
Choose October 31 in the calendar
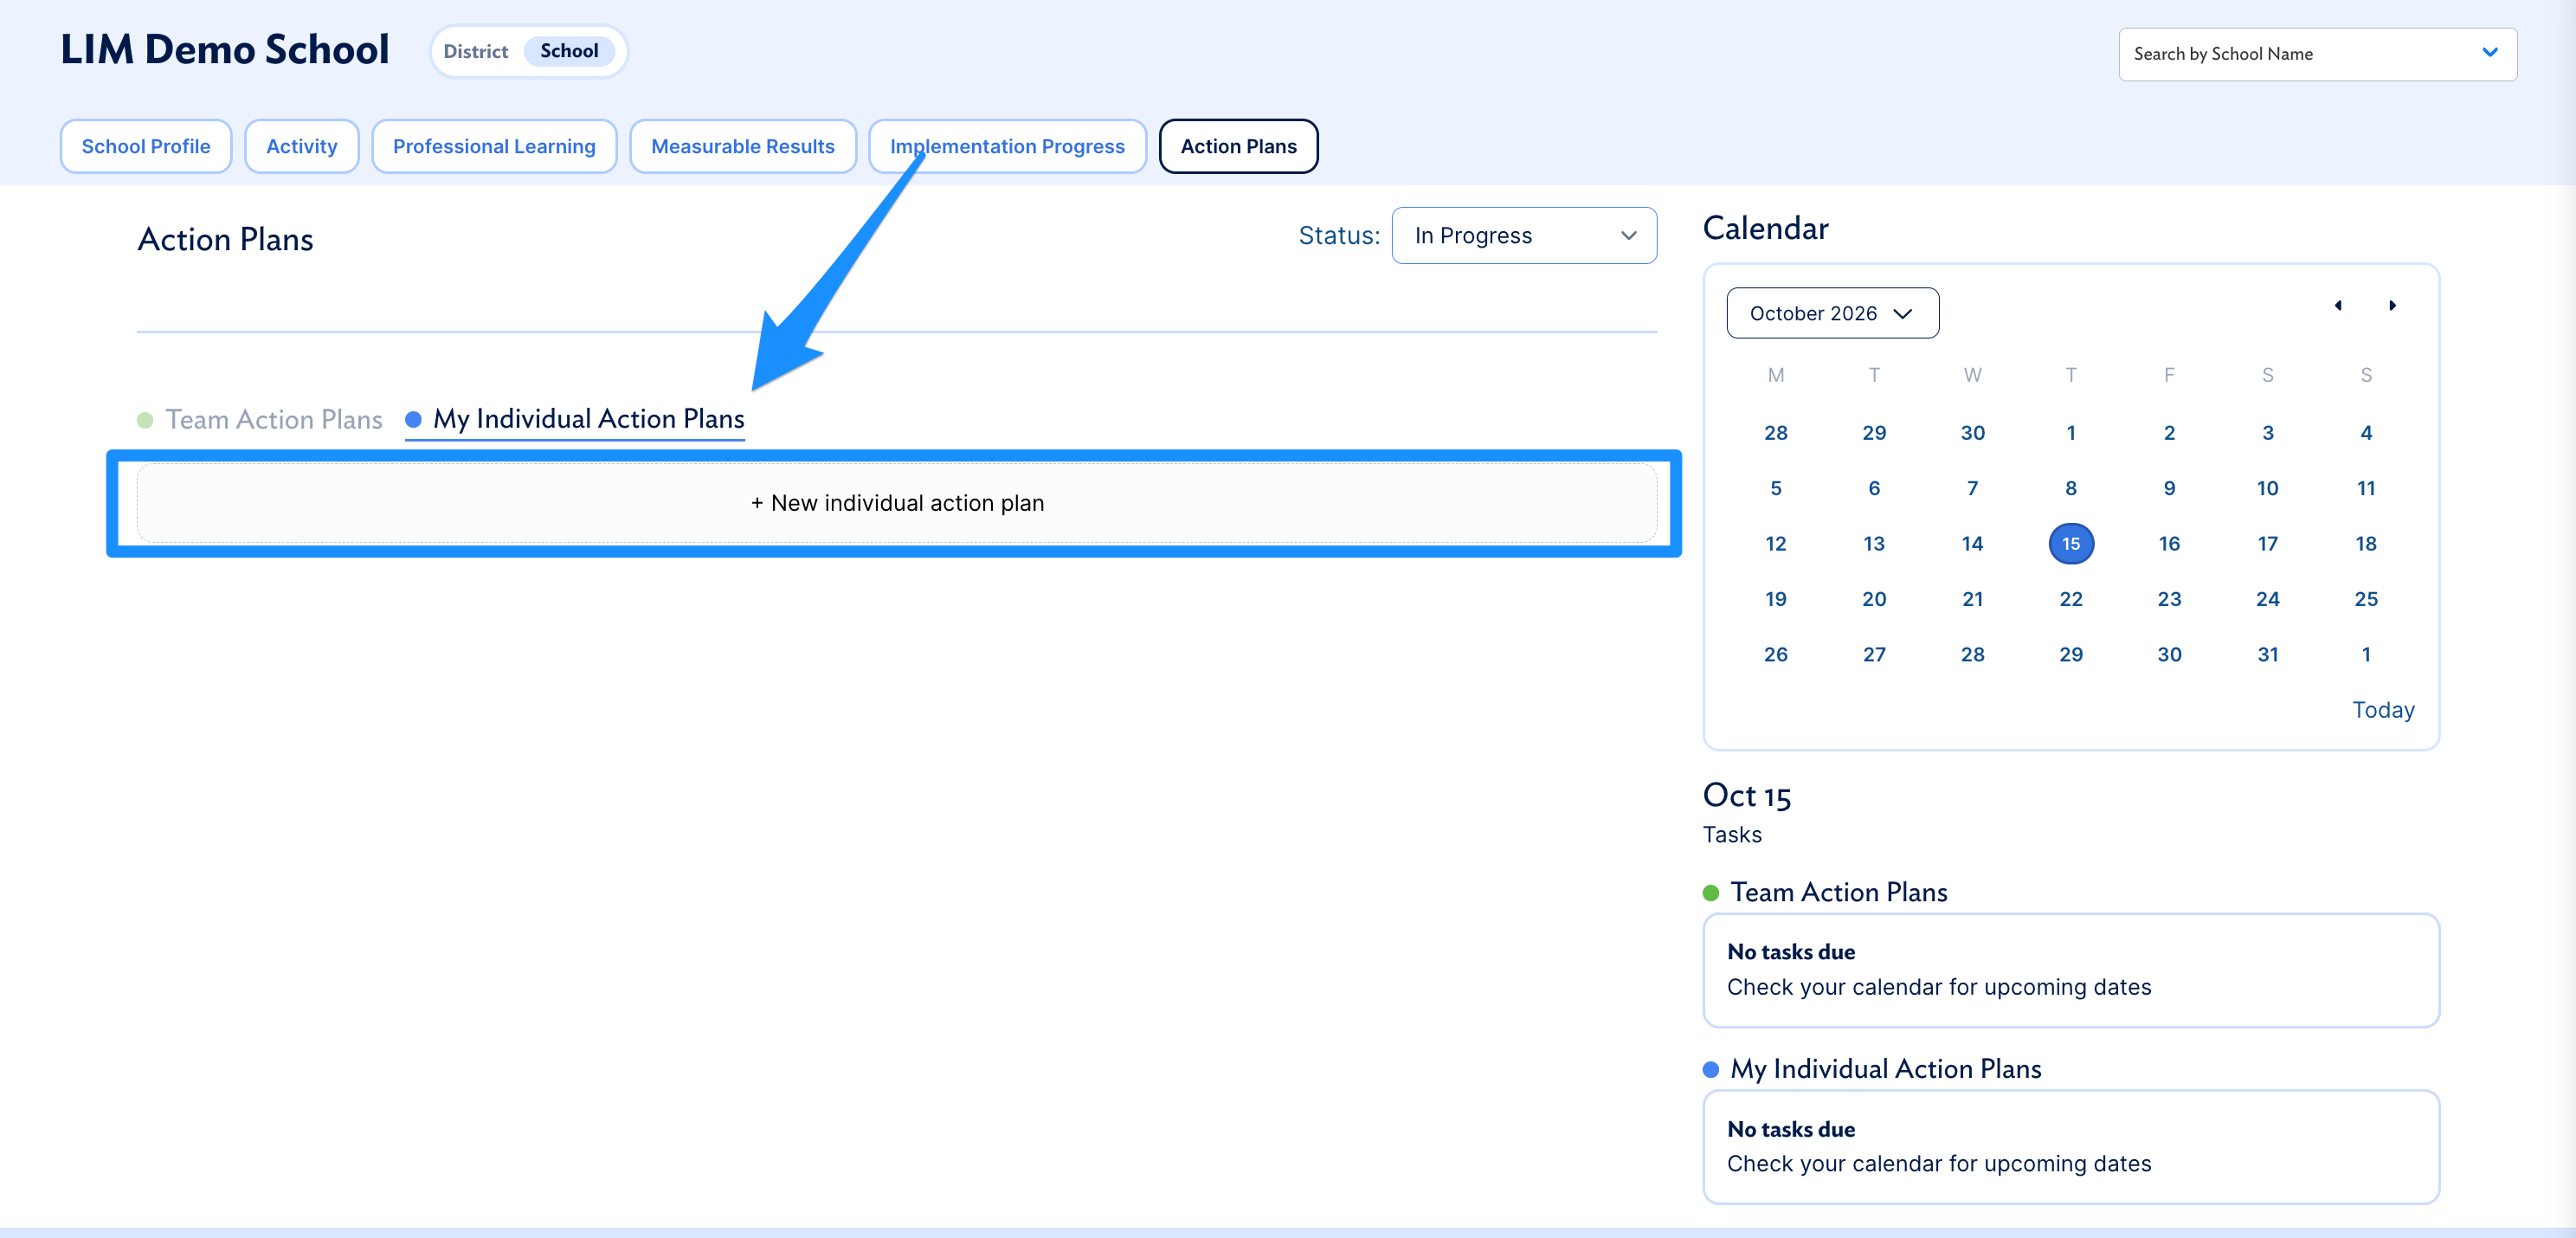point(2268,654)
